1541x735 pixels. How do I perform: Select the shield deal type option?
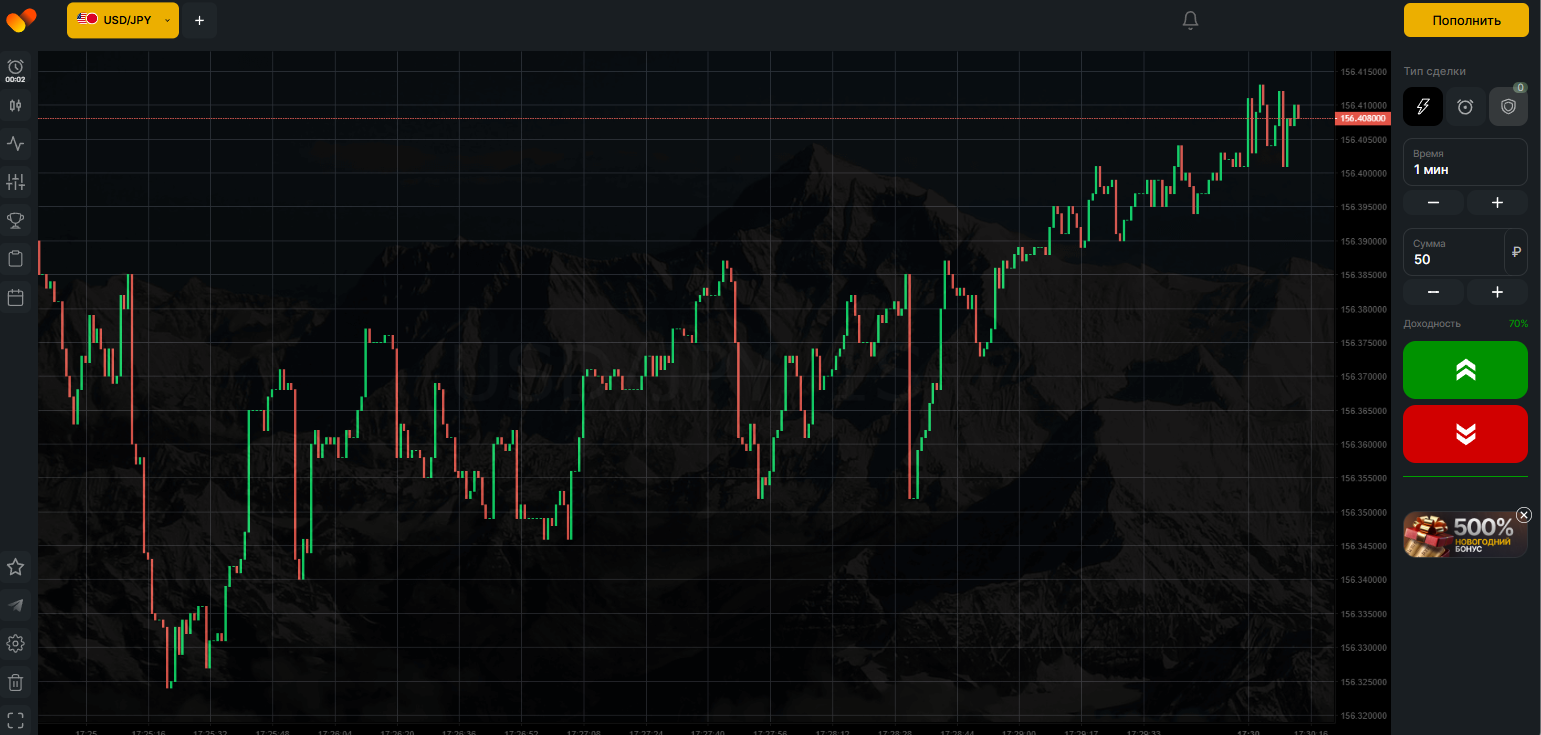click(x=1508, y=106)
